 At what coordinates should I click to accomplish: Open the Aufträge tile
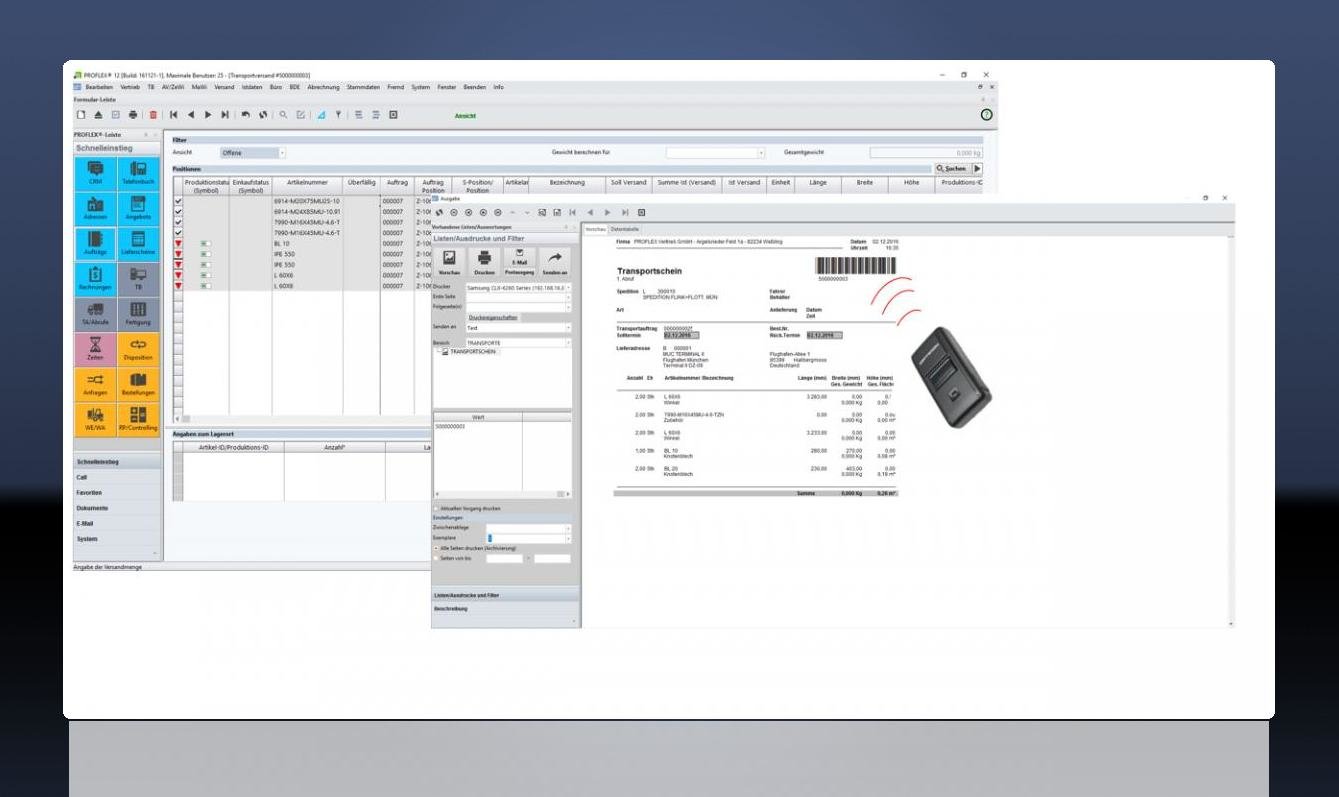(95, 243)
